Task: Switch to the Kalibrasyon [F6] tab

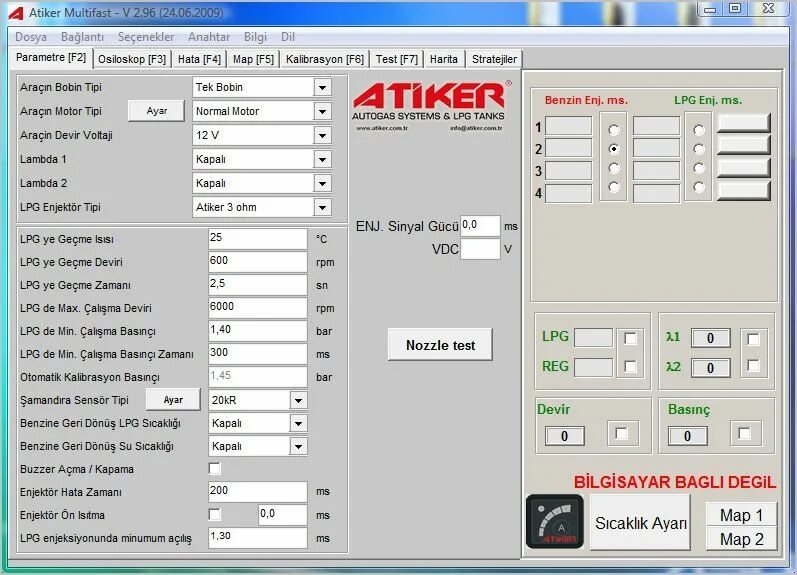Action: pyautogui.click(x=325, y=59)
